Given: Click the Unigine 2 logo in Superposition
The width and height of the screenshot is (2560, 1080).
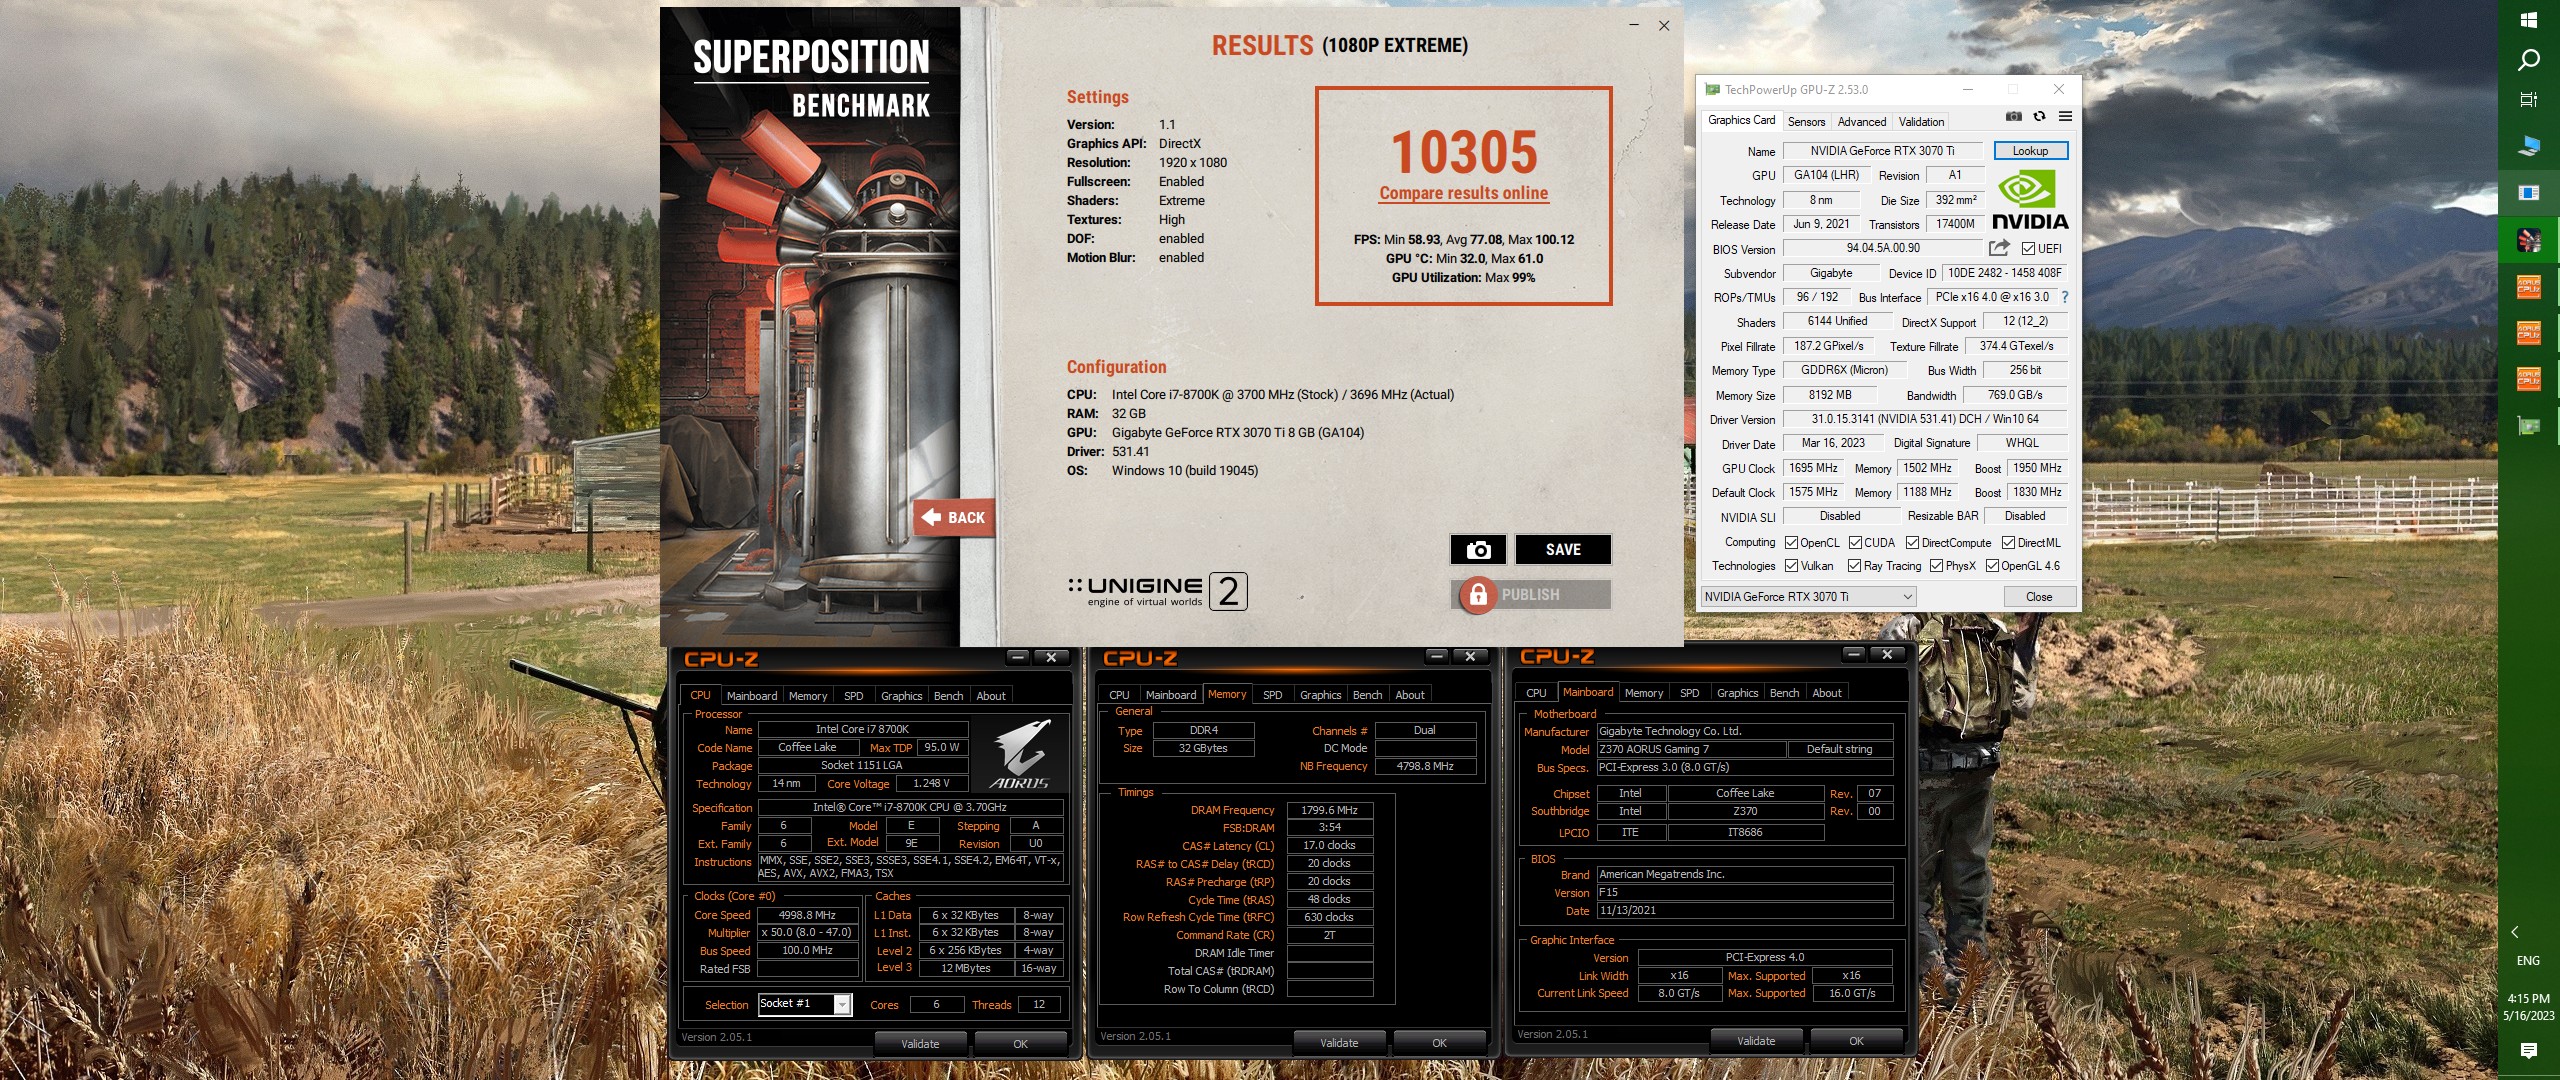Looking at the screenshot, I should 1157,592.
